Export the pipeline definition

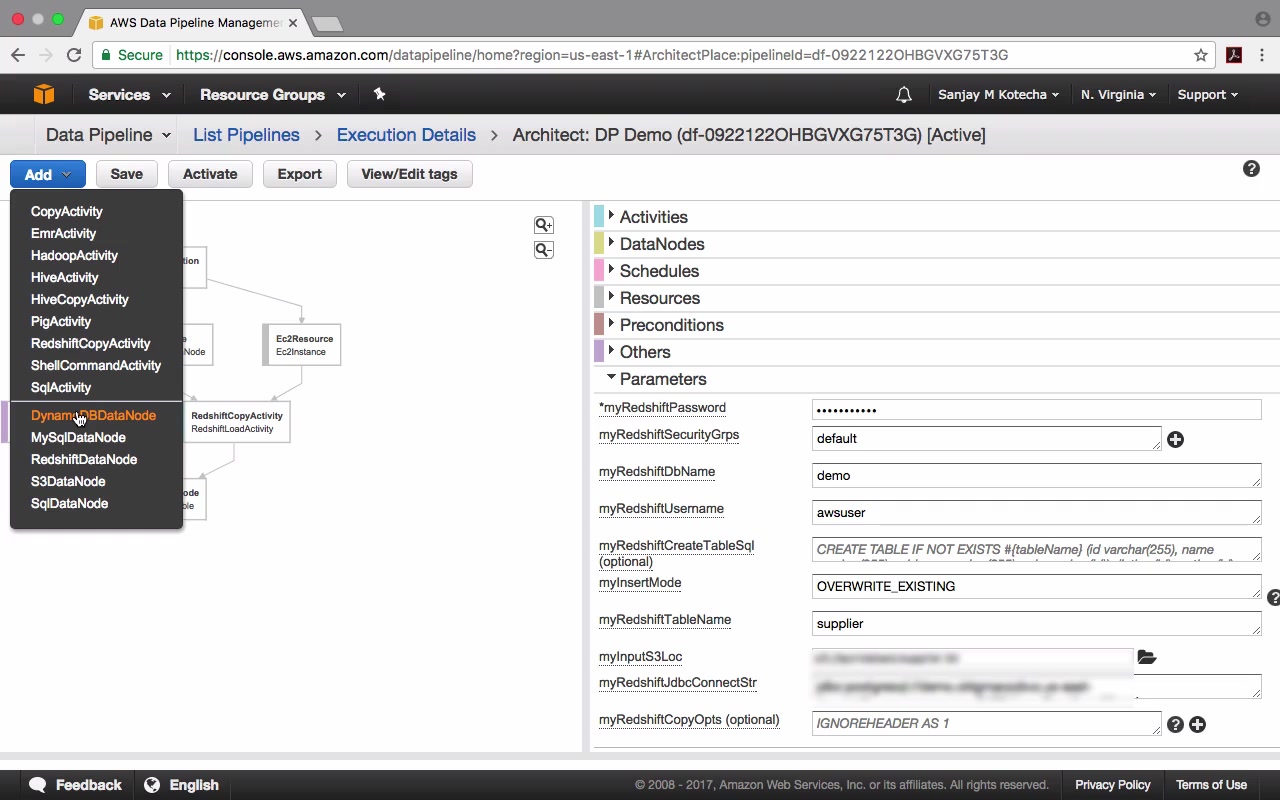tap(299, 174)
